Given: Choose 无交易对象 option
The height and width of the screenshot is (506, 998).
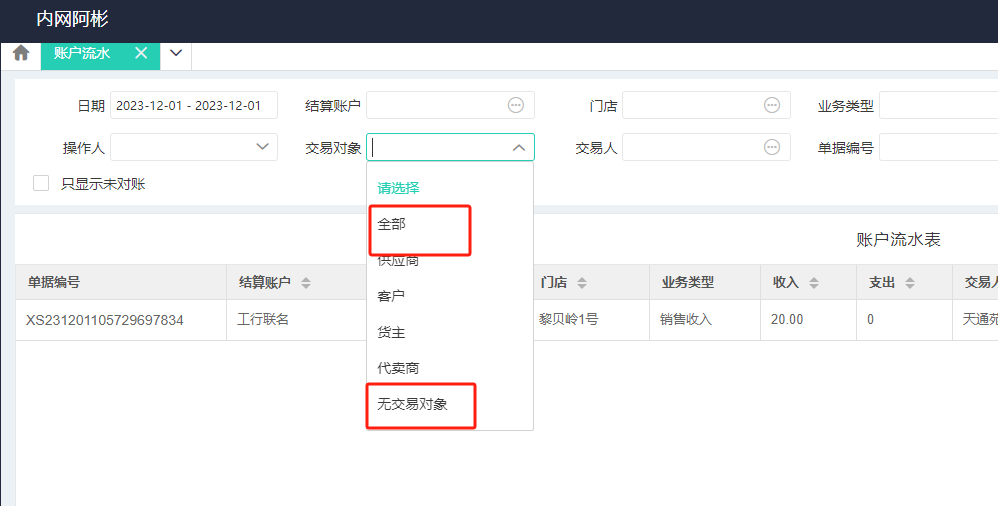Looking at the screenshot, I should click(412, 404).
